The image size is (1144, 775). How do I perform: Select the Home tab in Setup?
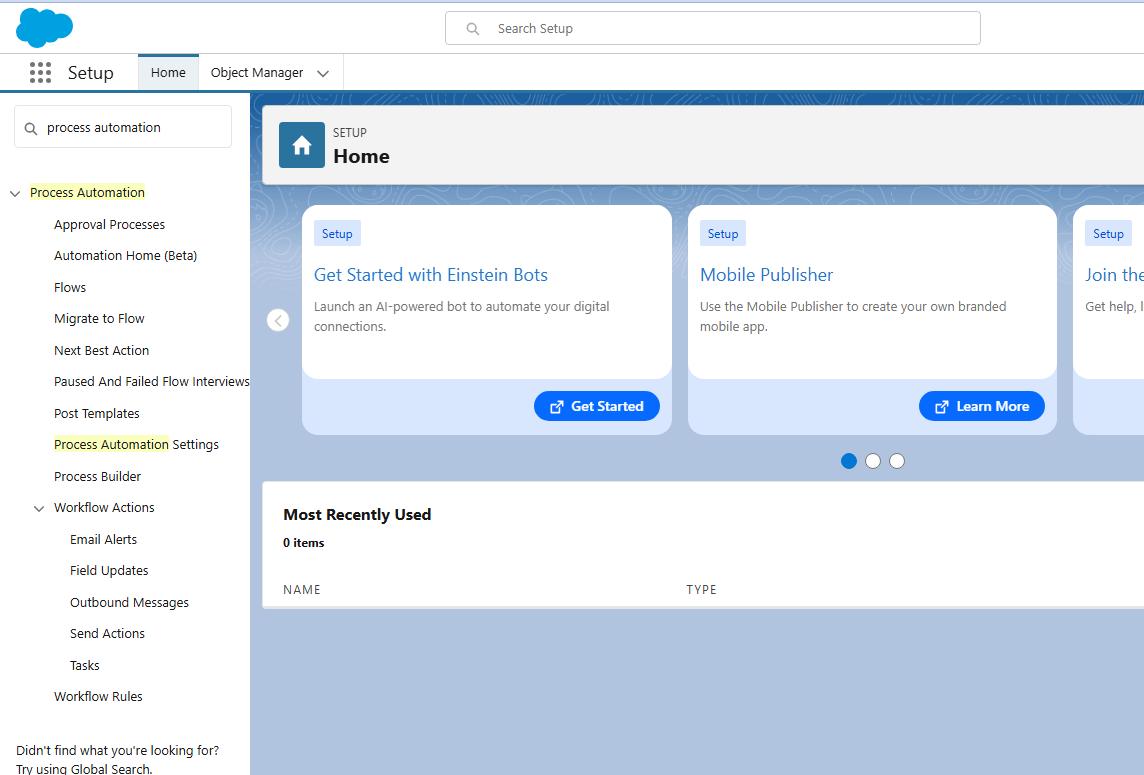167,72
